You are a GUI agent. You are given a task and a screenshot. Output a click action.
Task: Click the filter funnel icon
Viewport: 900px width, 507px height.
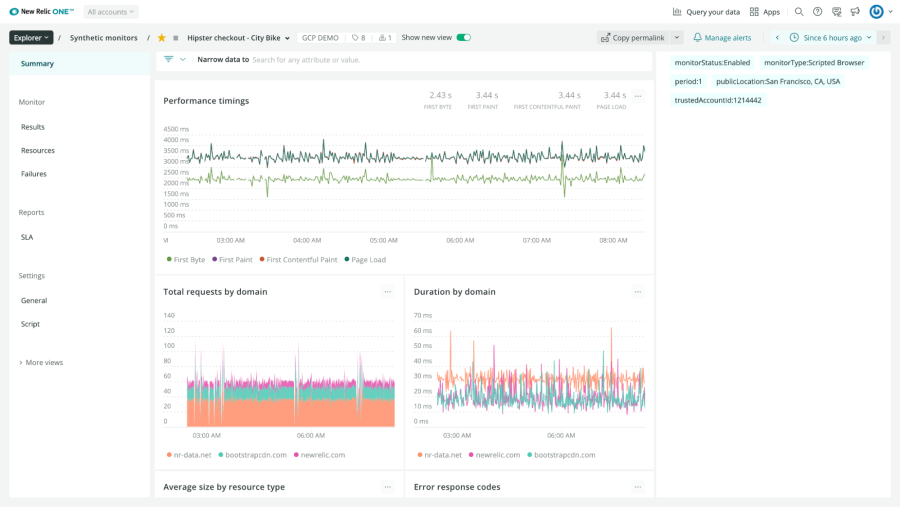tap(168, 59)
